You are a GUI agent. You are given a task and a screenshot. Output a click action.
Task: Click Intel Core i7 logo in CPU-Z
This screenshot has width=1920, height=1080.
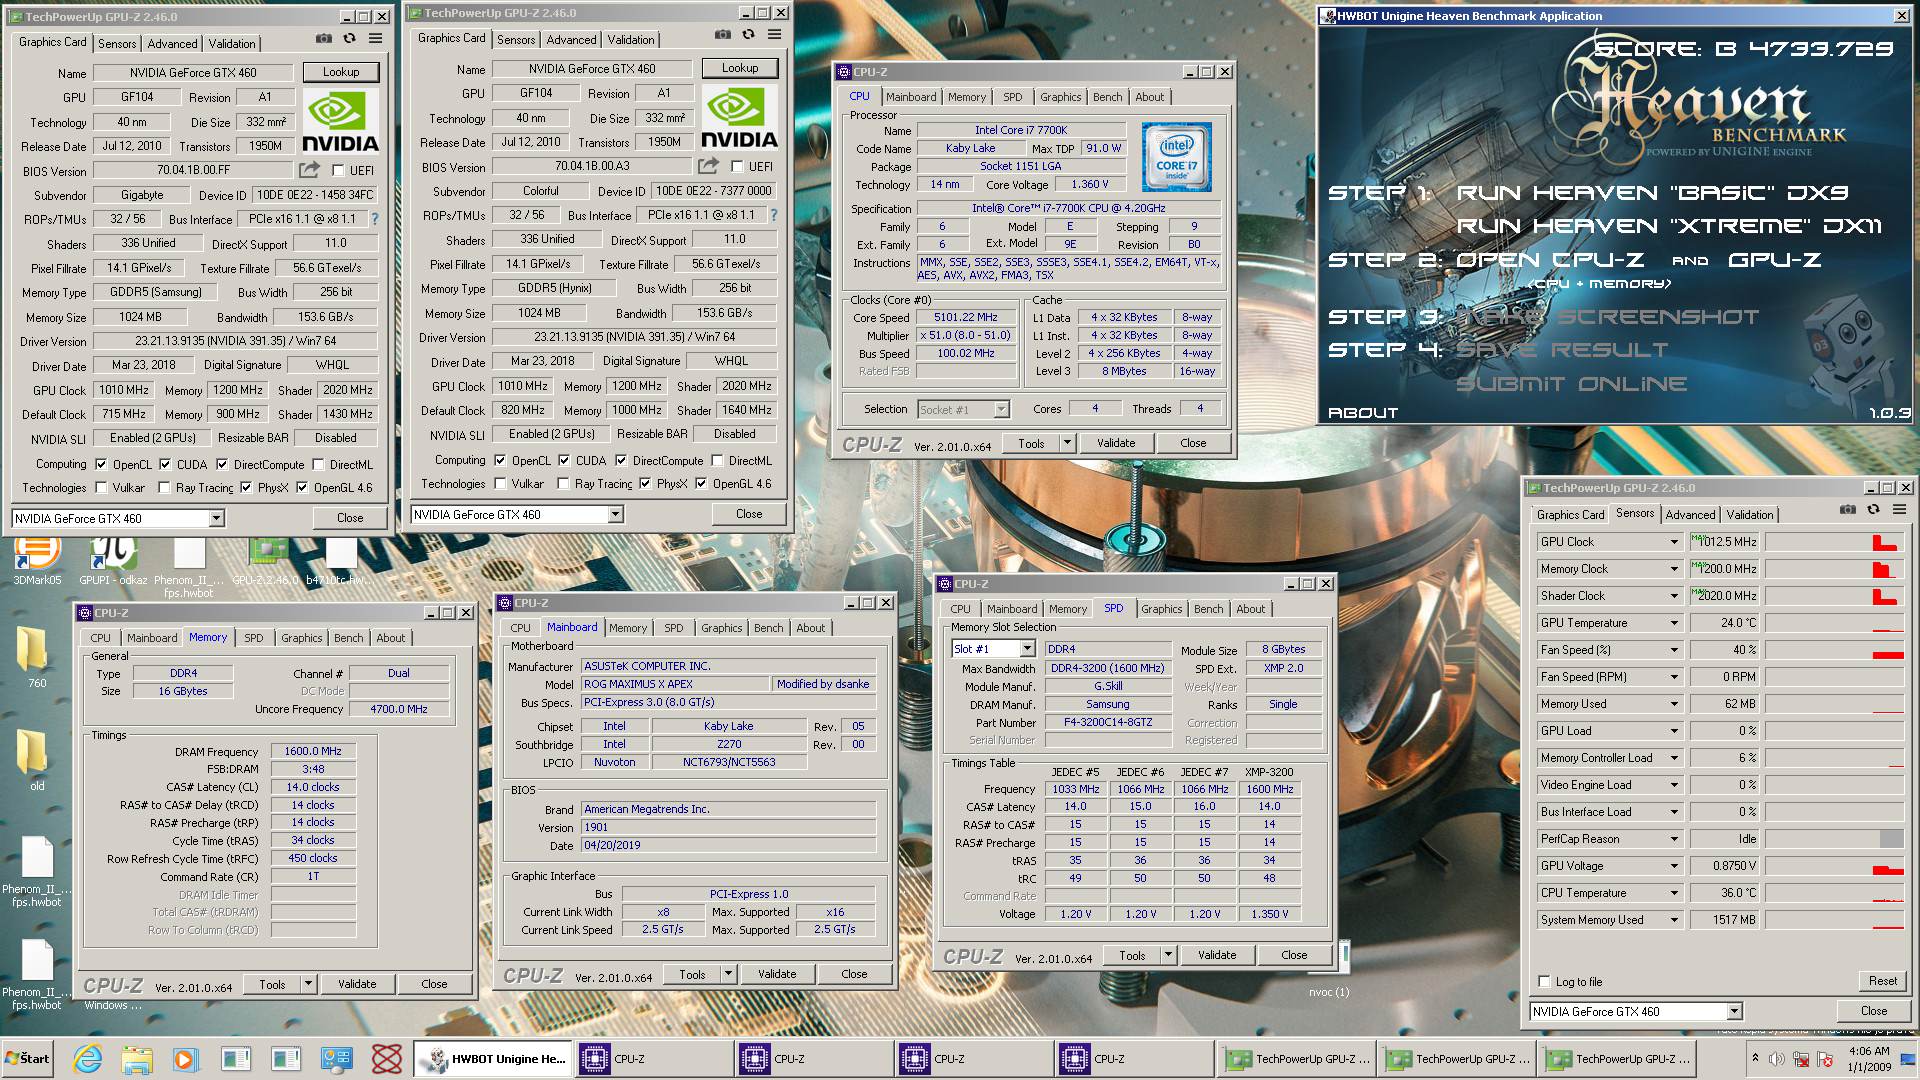pyautogui.click(x=1177, y=157)
